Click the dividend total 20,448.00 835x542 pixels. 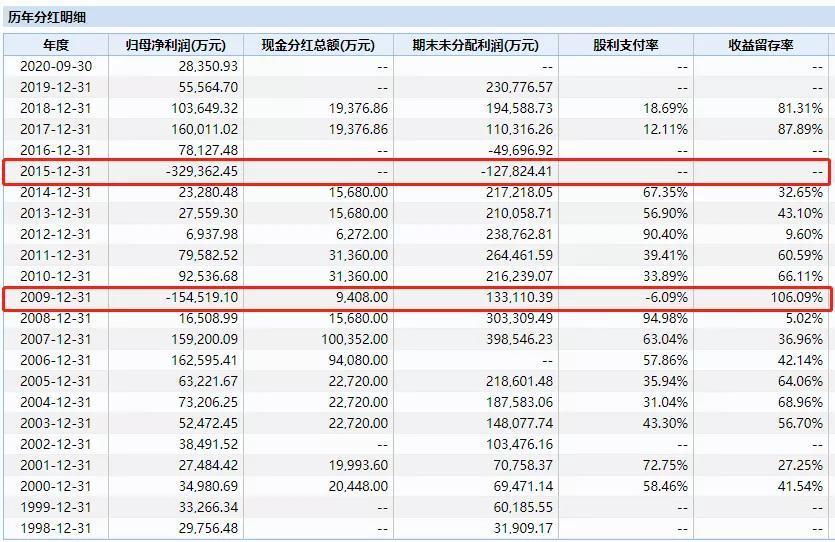(x=358, y=487)
